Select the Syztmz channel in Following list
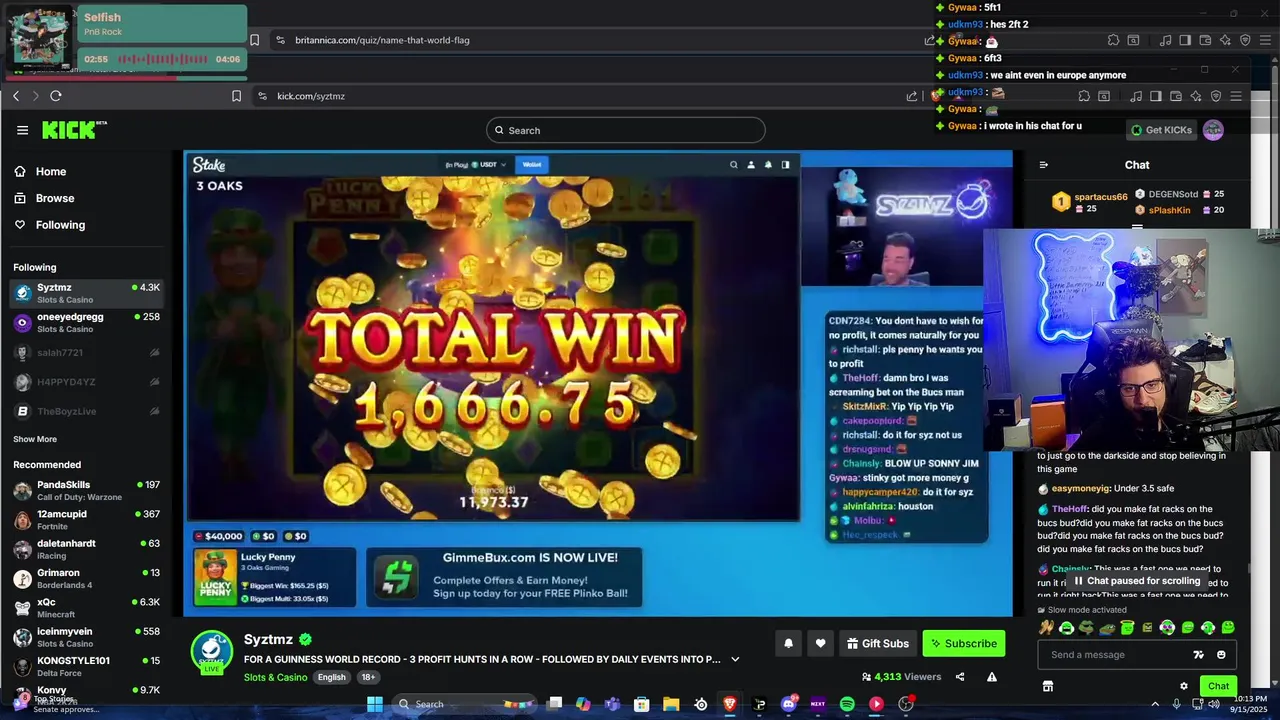This screenshot has height=720, width=1280. click(x=86, y=293)
